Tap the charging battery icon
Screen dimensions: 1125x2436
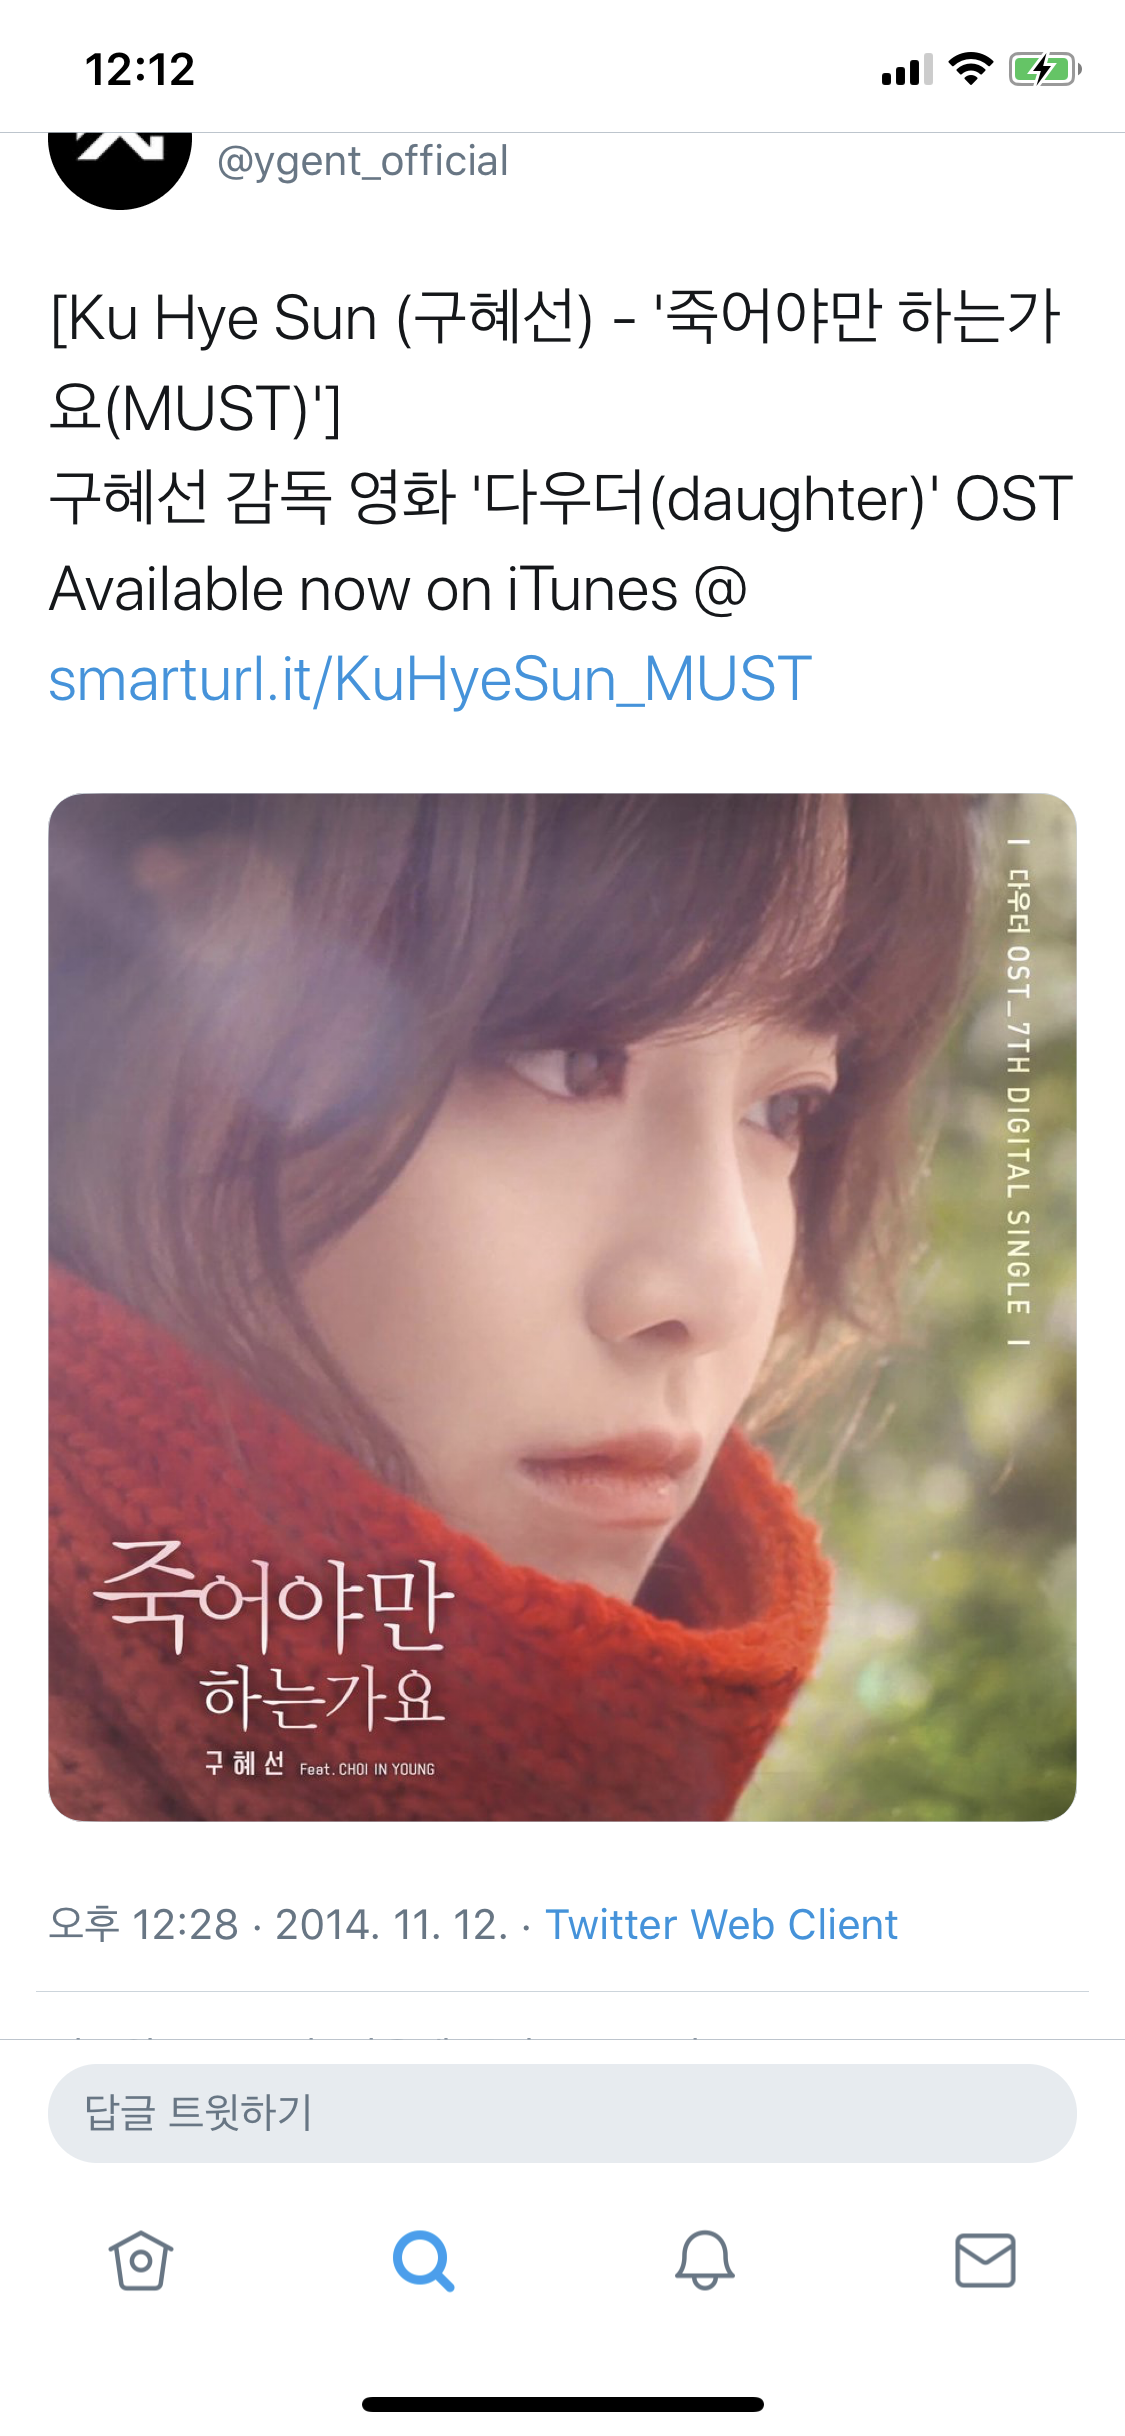[1045, 69]
